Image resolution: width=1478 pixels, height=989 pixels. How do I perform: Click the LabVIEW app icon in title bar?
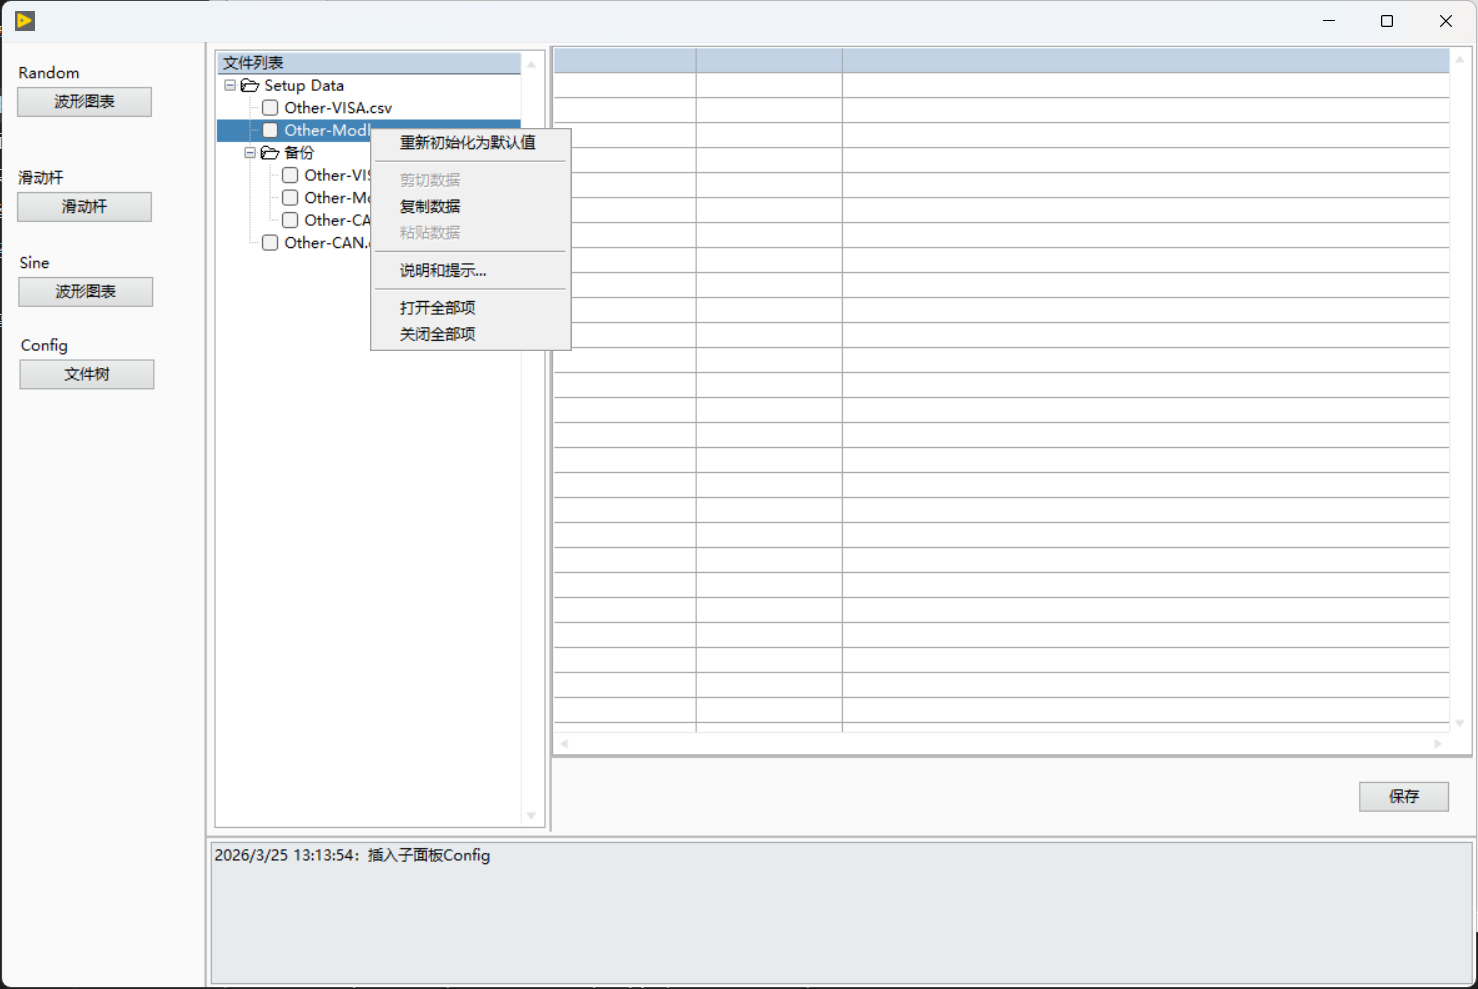[x=25, y=20]
